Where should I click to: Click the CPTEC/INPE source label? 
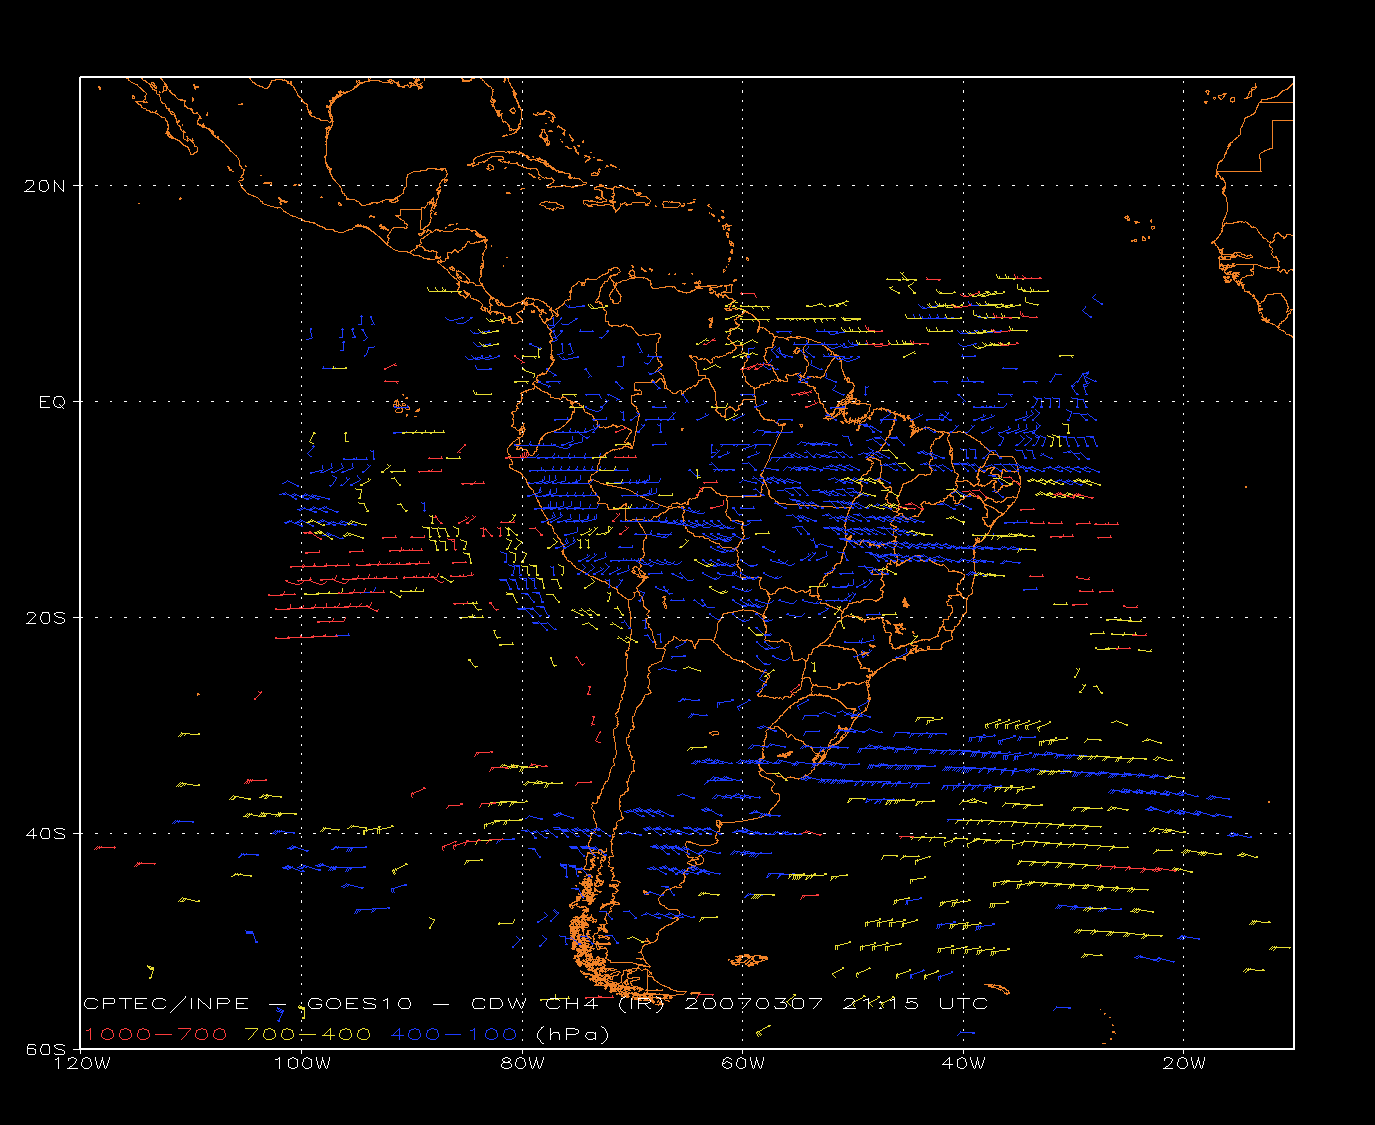click(166, 1003)
